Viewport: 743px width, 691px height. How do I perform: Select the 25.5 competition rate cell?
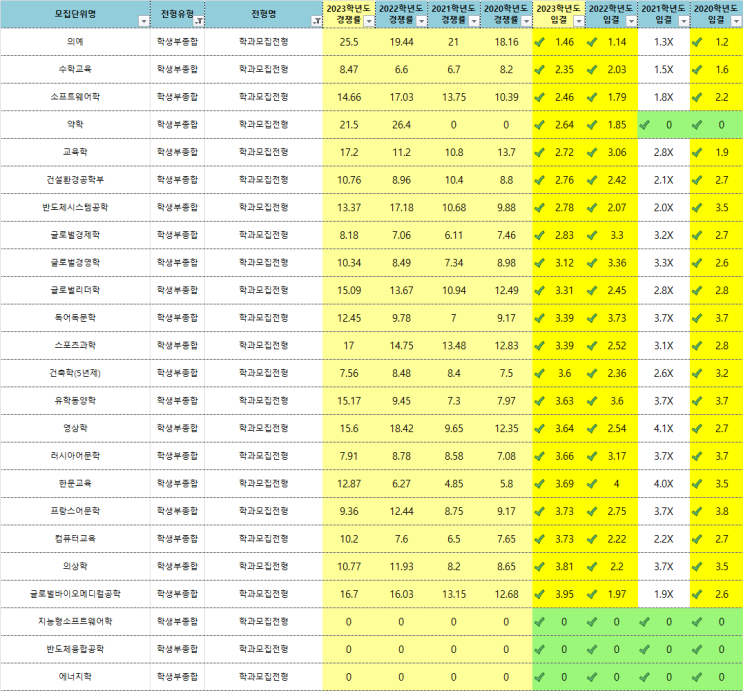[349, 42]
